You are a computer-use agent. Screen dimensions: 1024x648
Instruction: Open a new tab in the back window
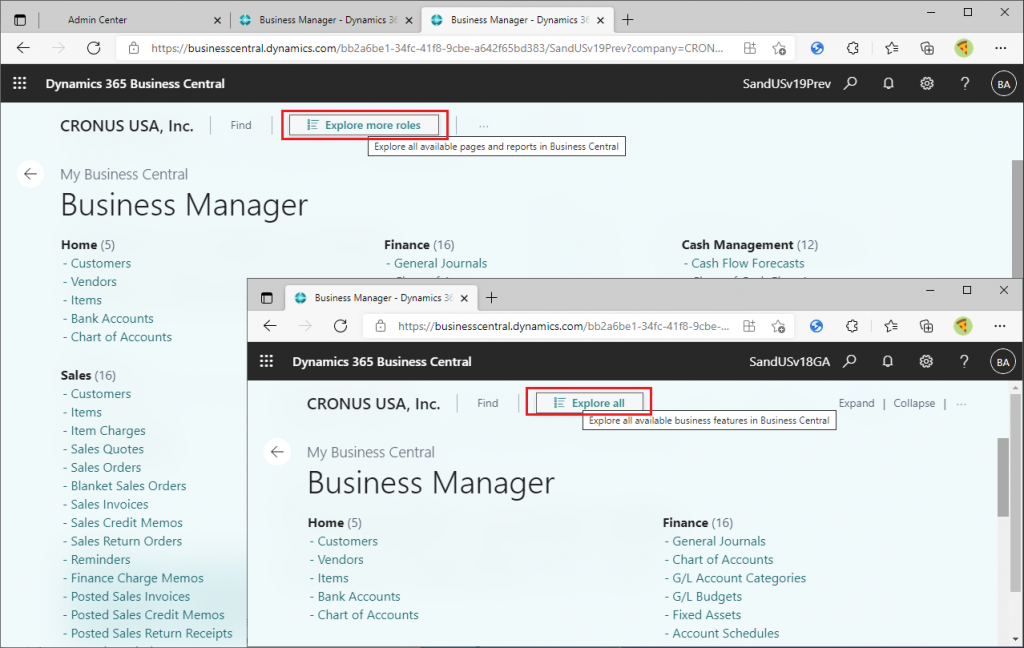[x=628, y=20]
